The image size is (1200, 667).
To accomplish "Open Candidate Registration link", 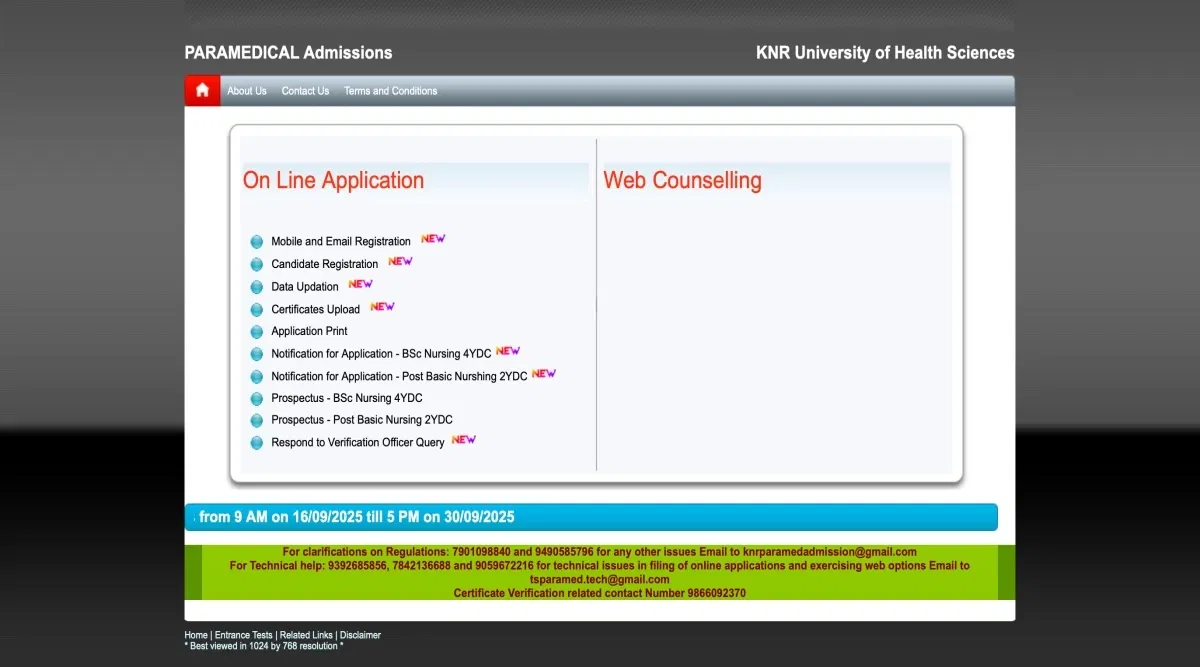I will [x=325, y=264].
